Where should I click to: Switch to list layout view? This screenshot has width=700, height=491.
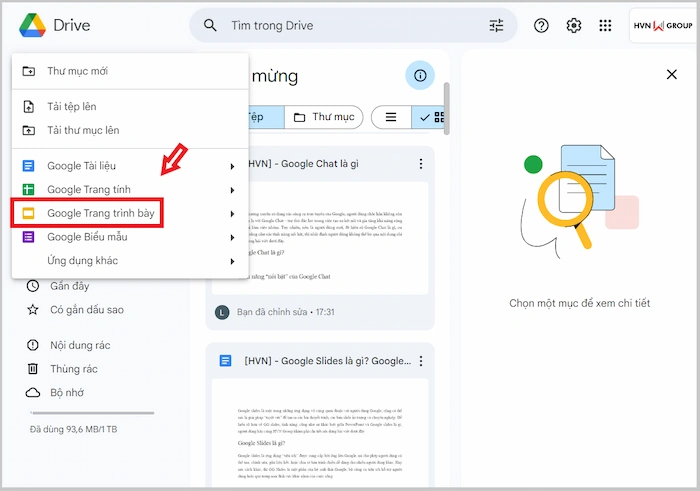[x=391, y=117]
